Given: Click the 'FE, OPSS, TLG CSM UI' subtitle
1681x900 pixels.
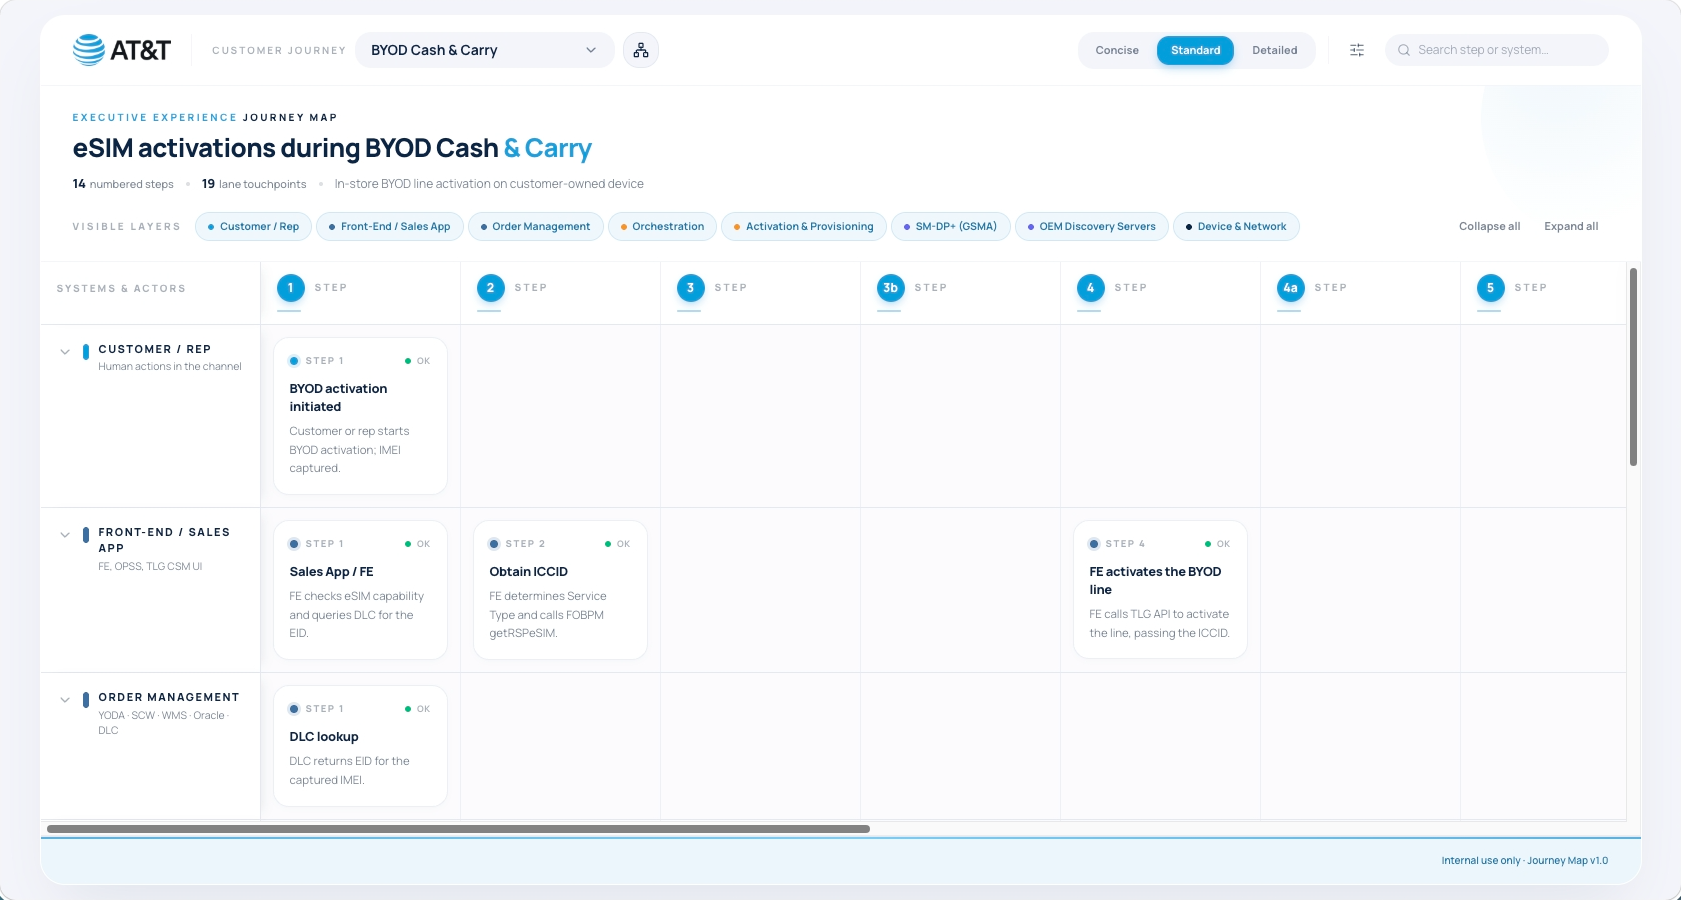Looking at the screenshot, I should pyautogui.click(x=150, y=567).
